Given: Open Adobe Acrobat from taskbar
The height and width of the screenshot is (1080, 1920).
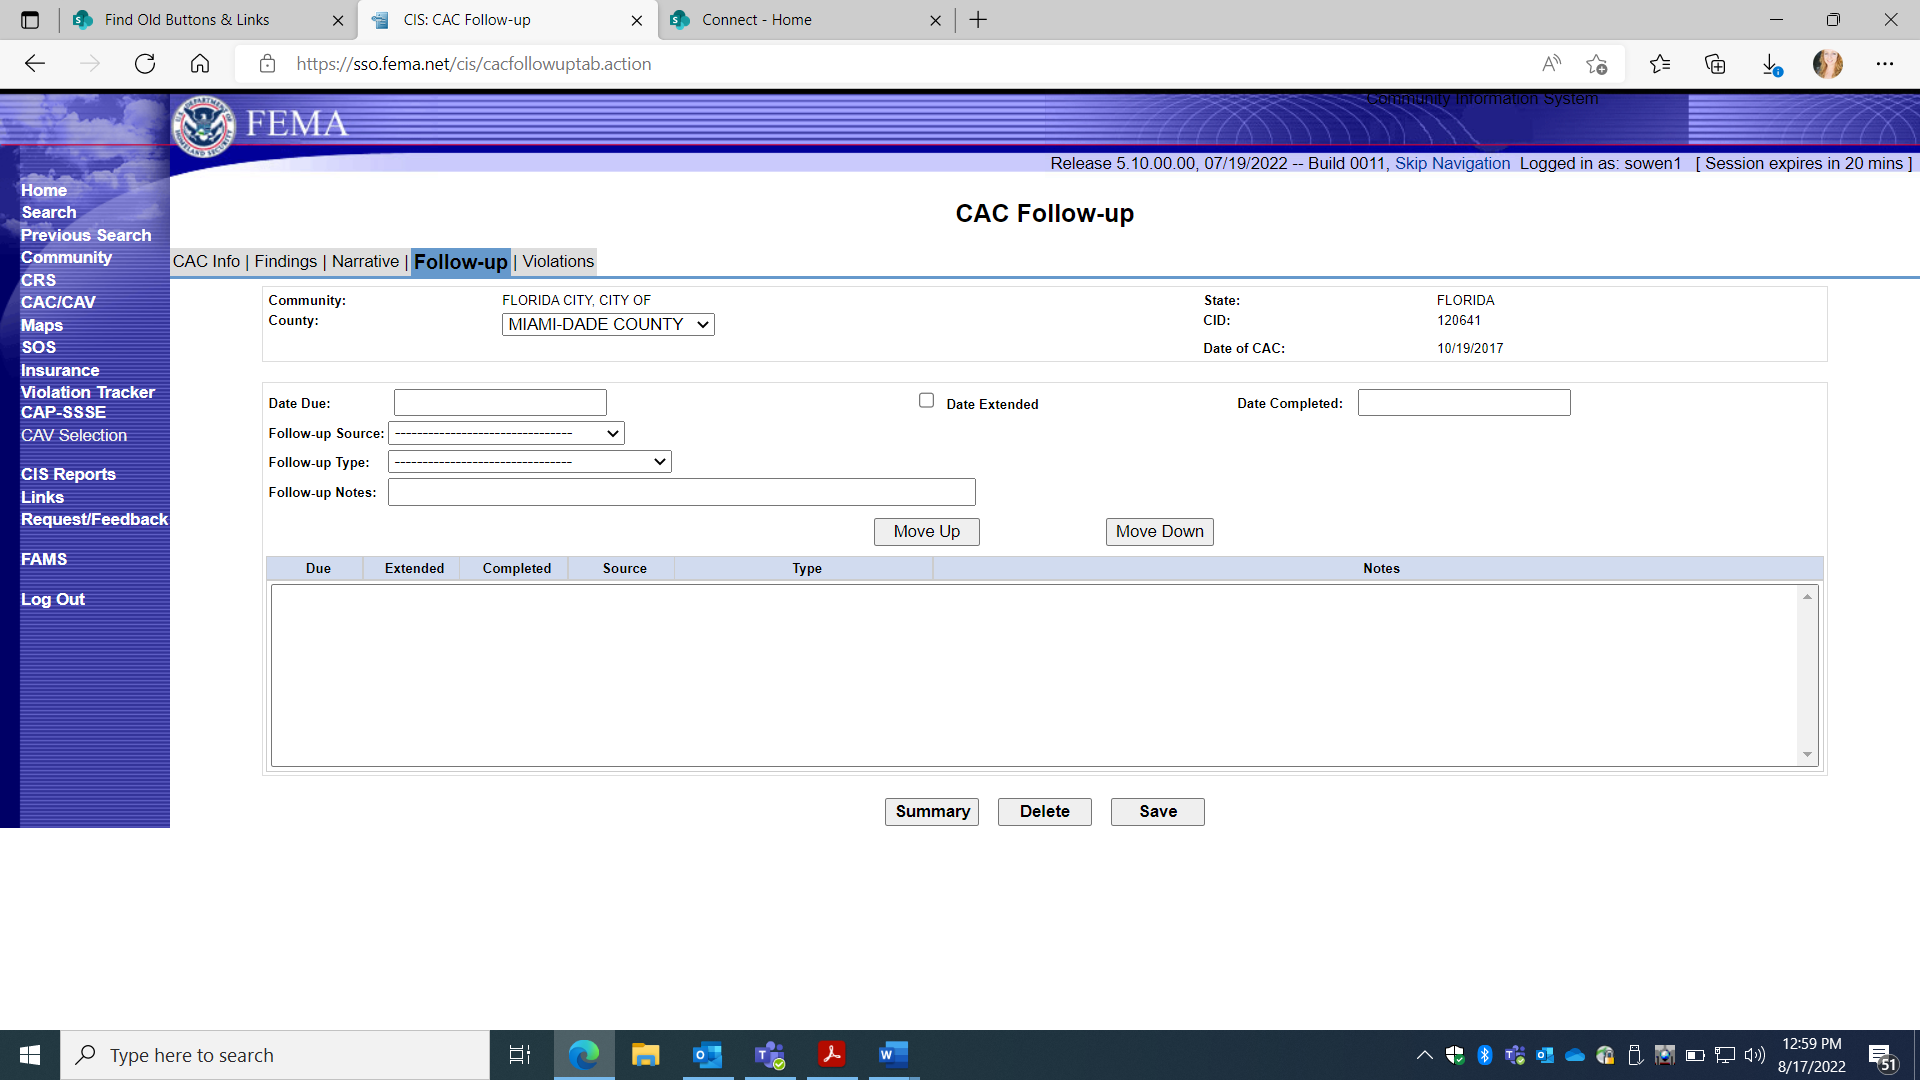Looking at the screenshot, I should point(831,1055).
